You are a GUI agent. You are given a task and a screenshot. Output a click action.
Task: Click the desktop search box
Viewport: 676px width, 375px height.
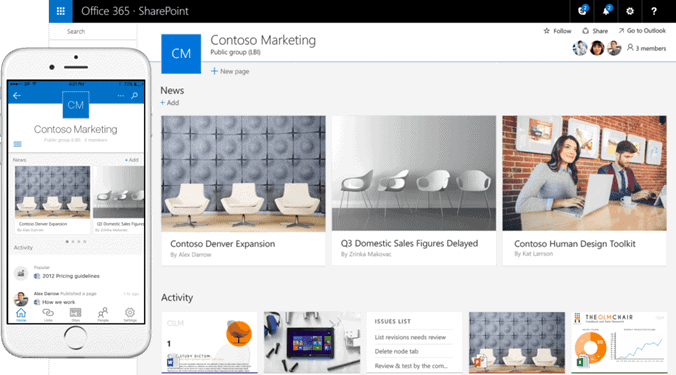coord(93,31)
